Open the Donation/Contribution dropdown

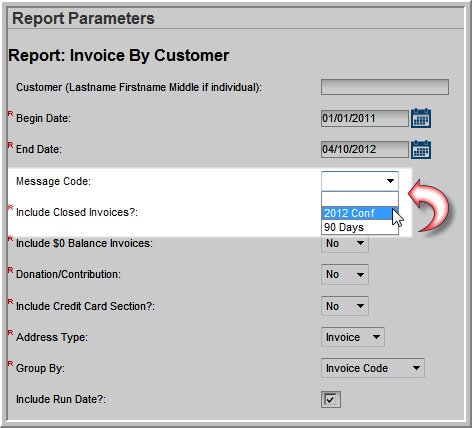pyautogui.click(x=345, y=274)
